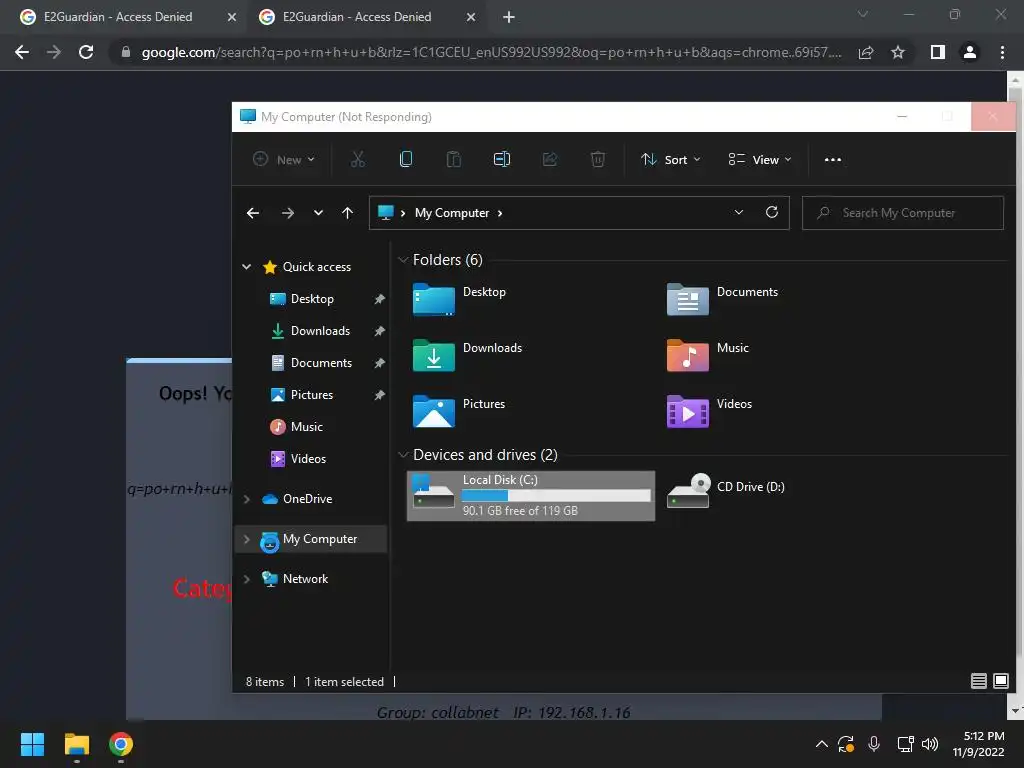
Task: Go back in File Explorer
Action: pos(253,213)
